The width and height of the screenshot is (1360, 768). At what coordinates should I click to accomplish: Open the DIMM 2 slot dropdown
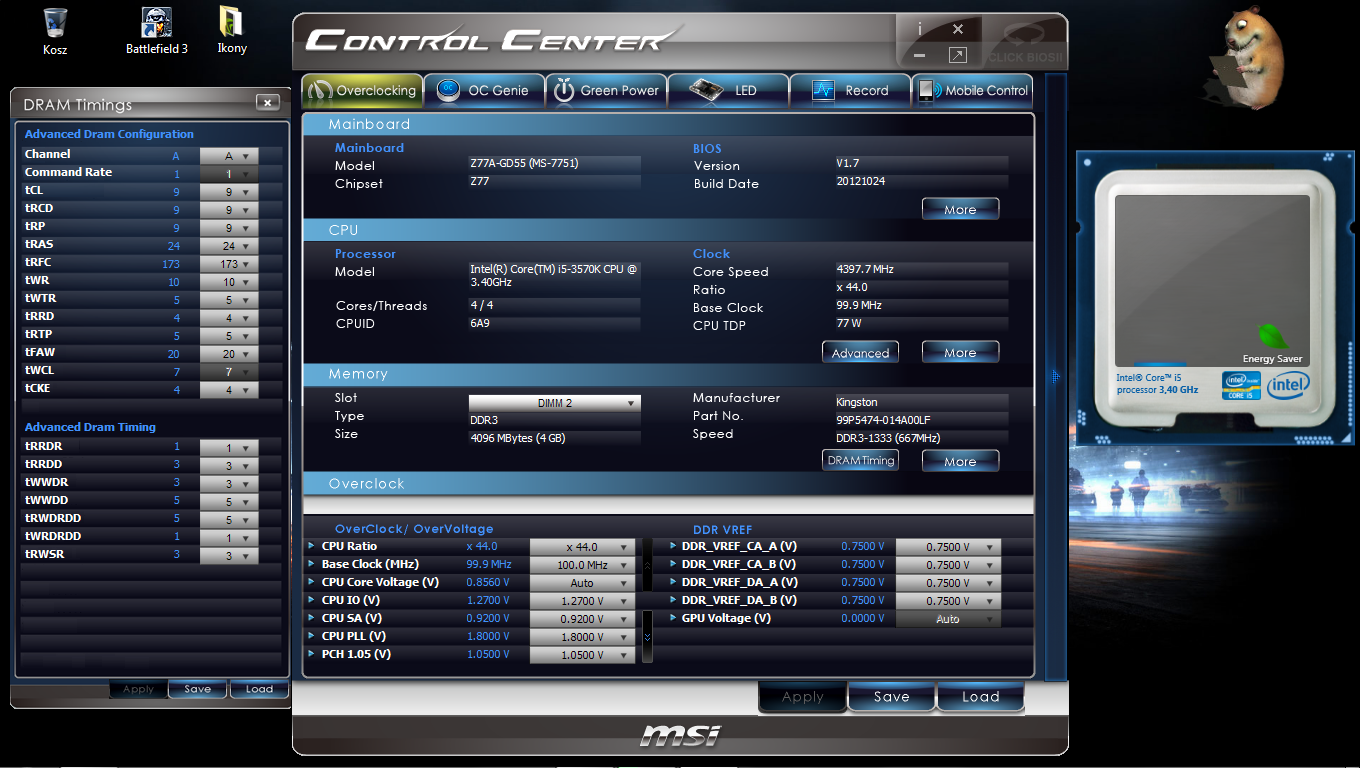coord(555,403)
